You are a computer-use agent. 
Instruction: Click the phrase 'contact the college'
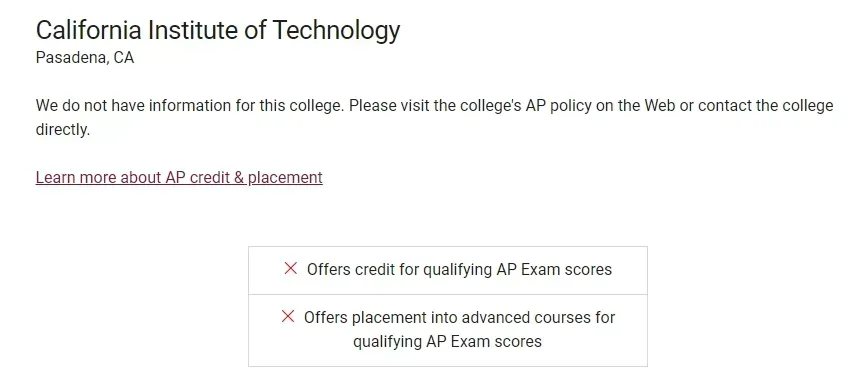[765, 105]
